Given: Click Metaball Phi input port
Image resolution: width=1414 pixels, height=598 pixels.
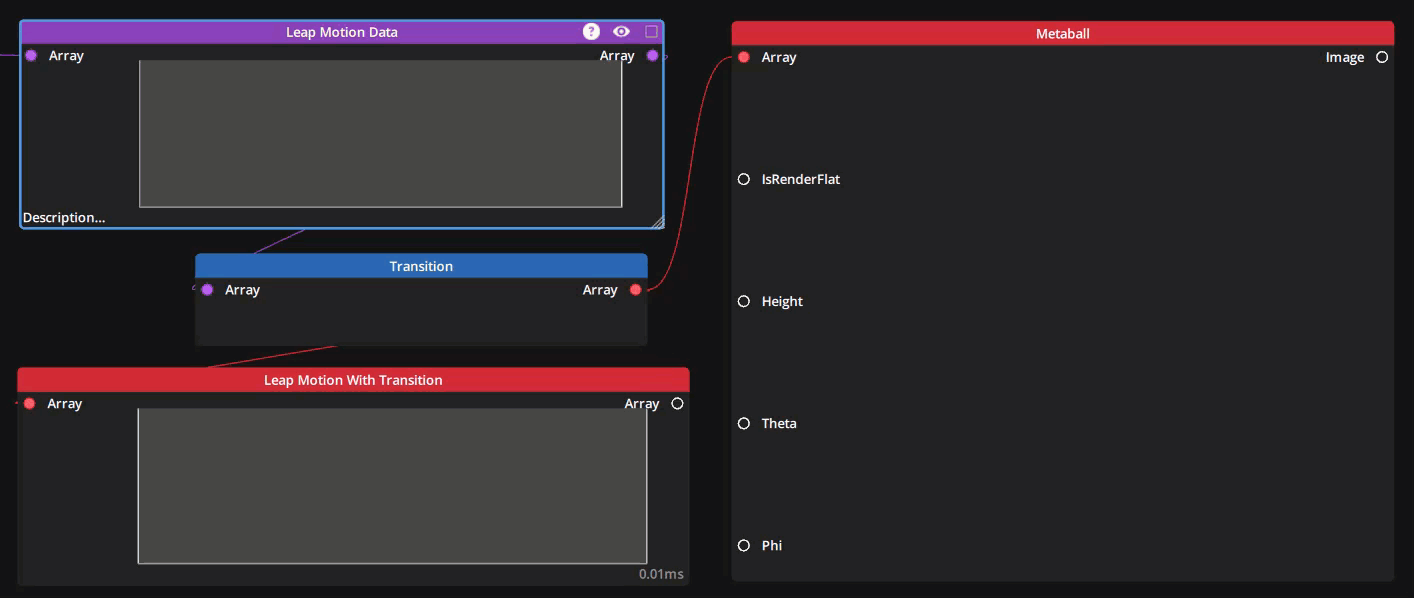Looking at the screenshot, I should coord(744,546).
